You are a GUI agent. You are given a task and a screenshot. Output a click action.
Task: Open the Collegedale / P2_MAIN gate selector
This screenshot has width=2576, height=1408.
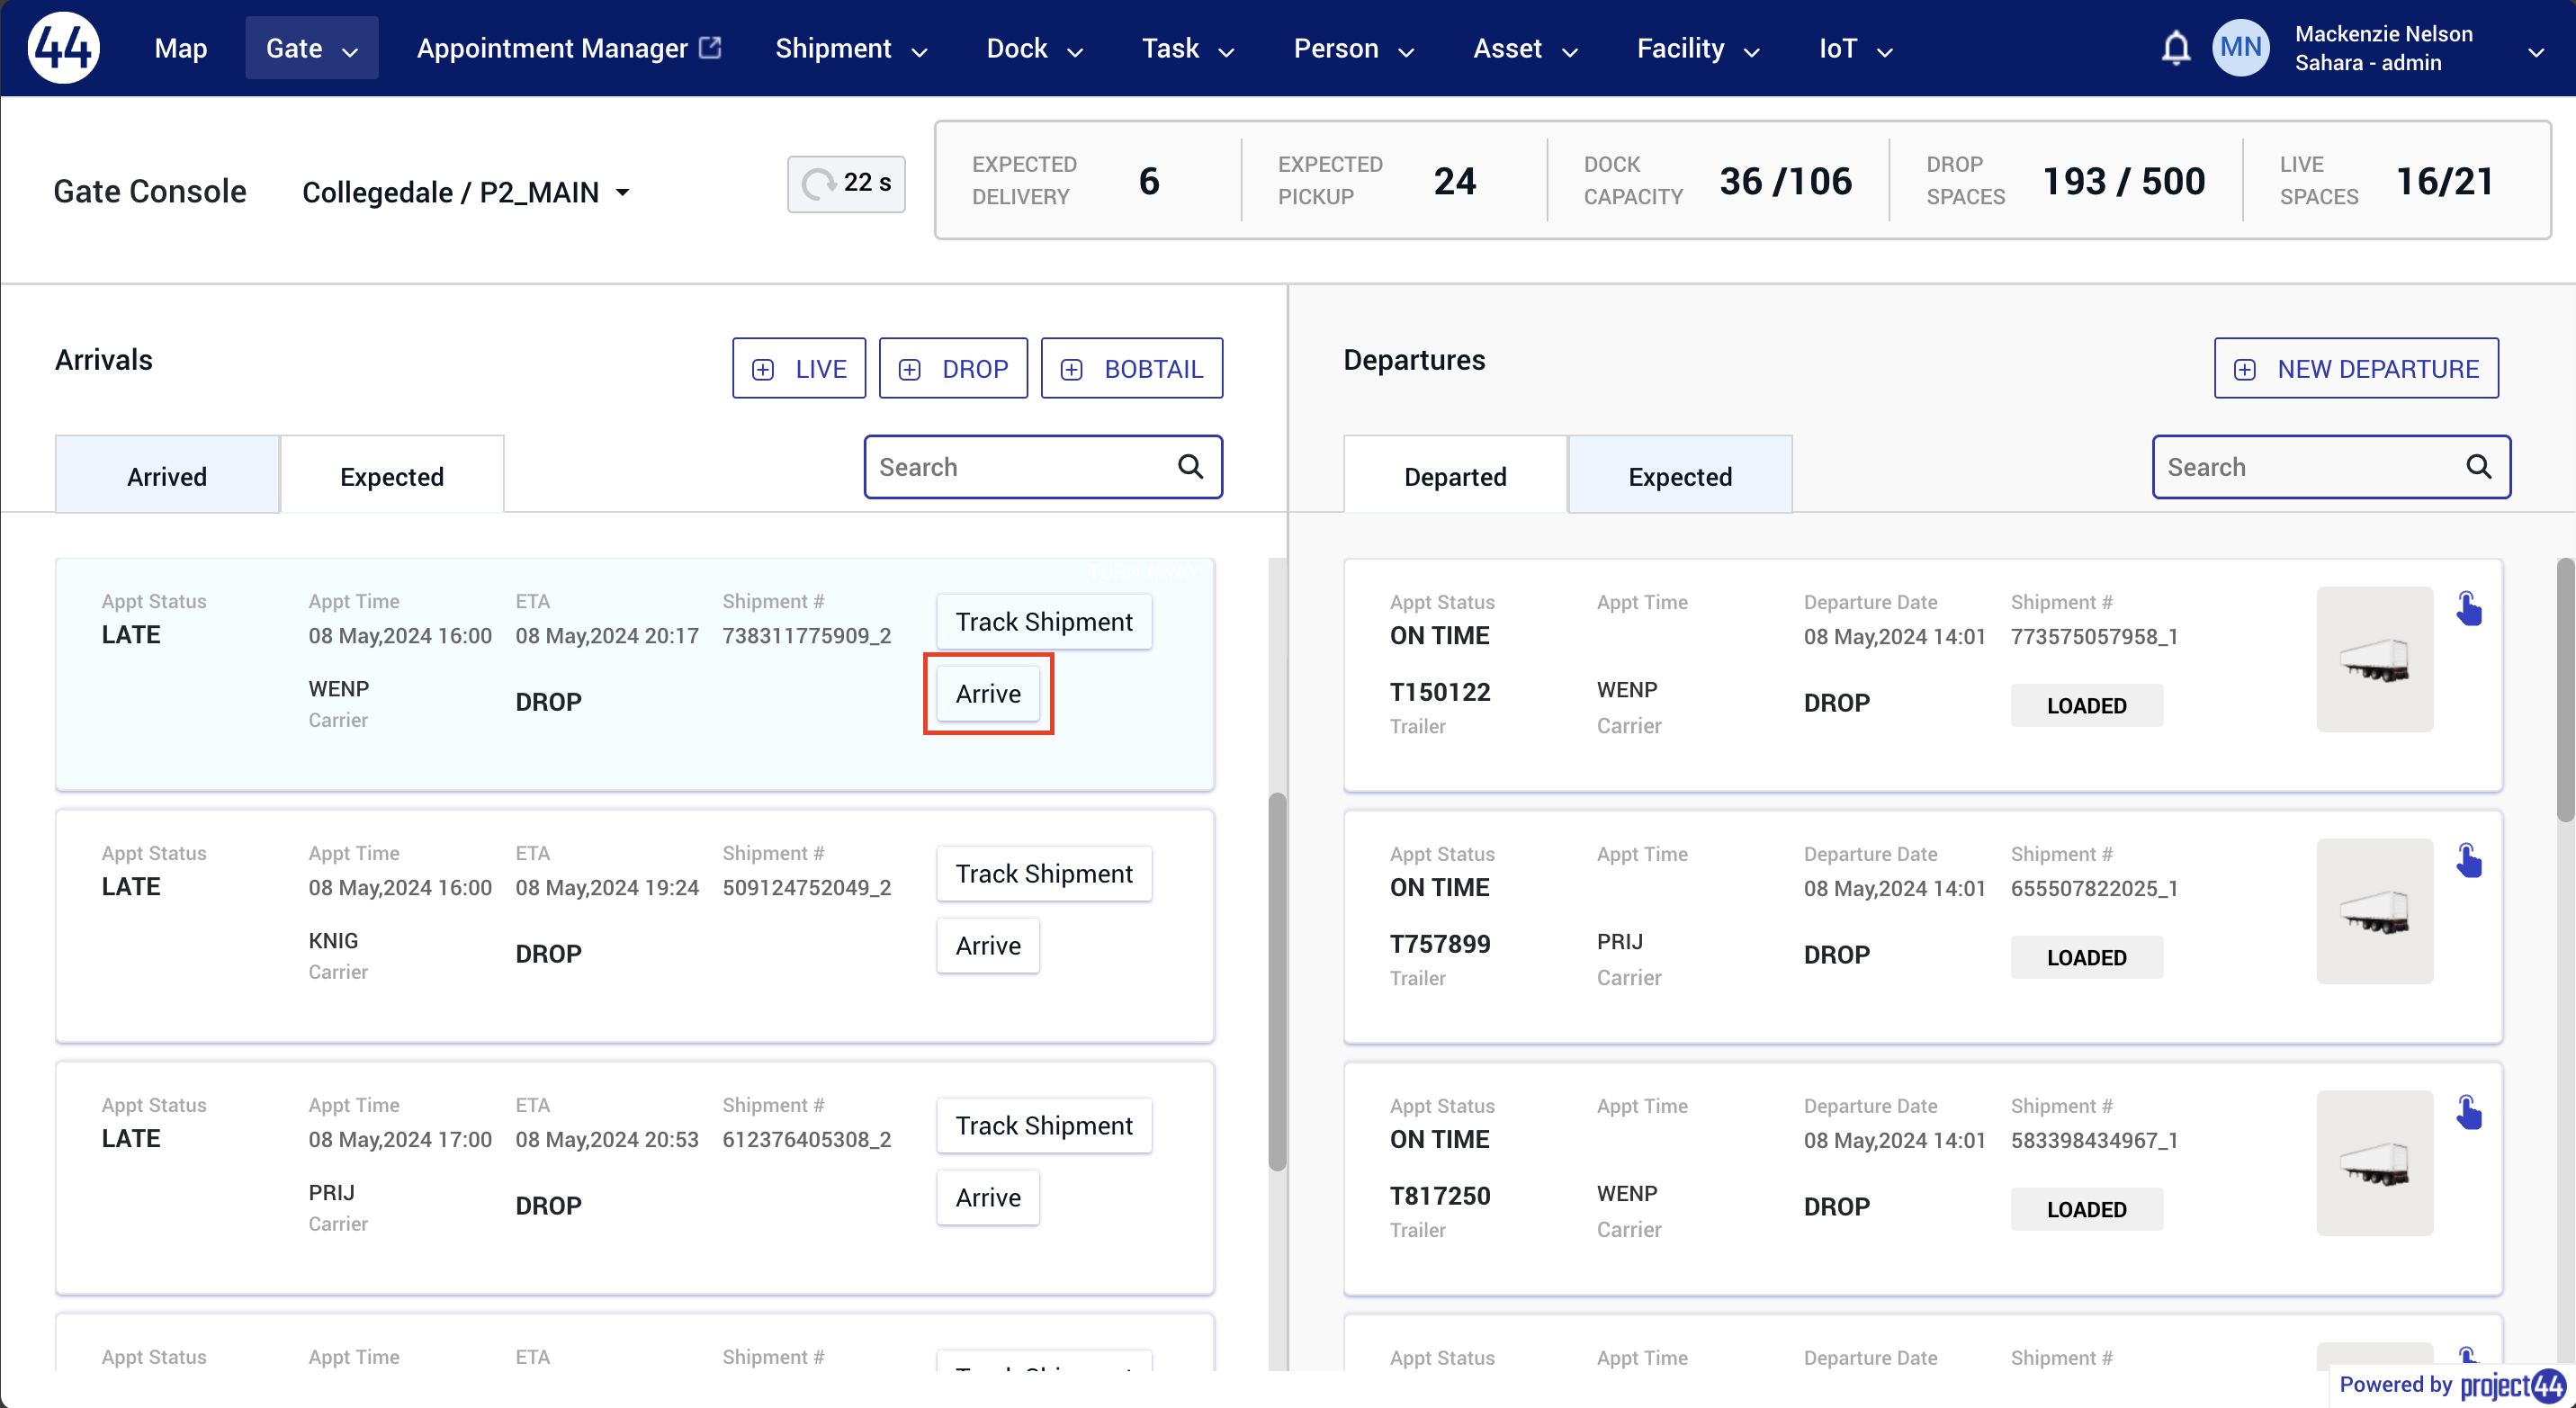(x=466, y=191)
